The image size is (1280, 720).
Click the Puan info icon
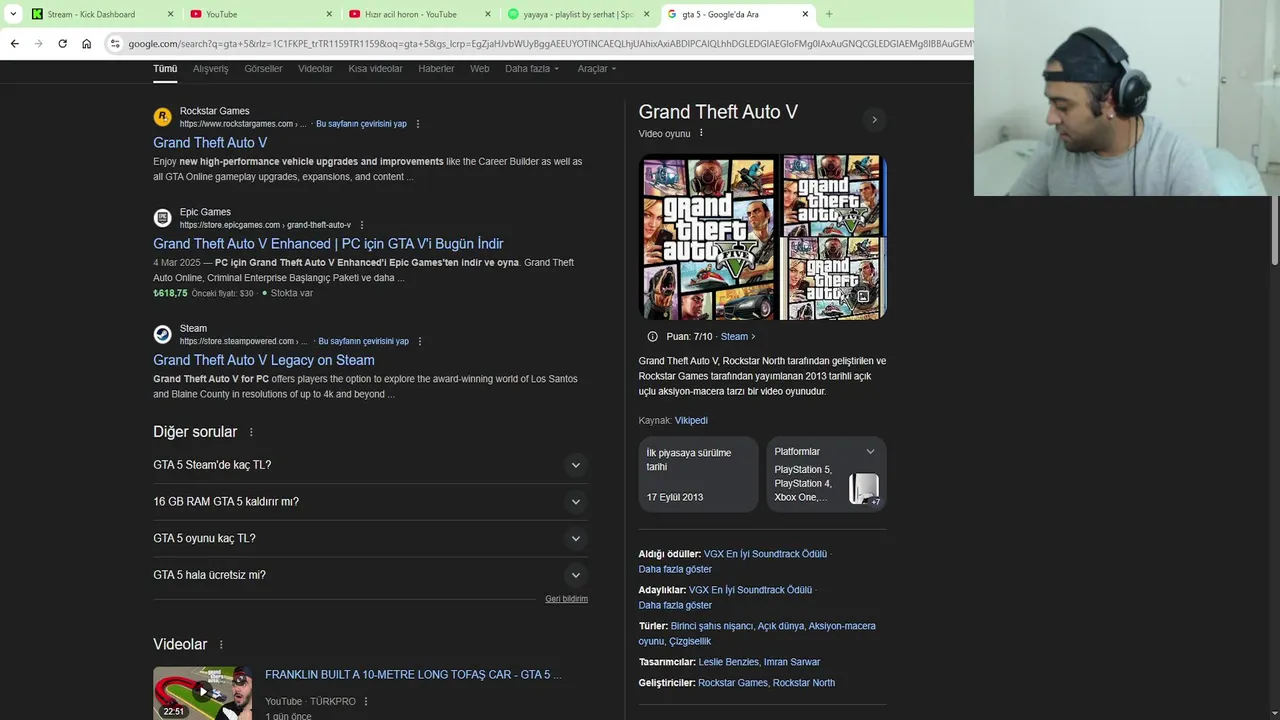[652, 337]
